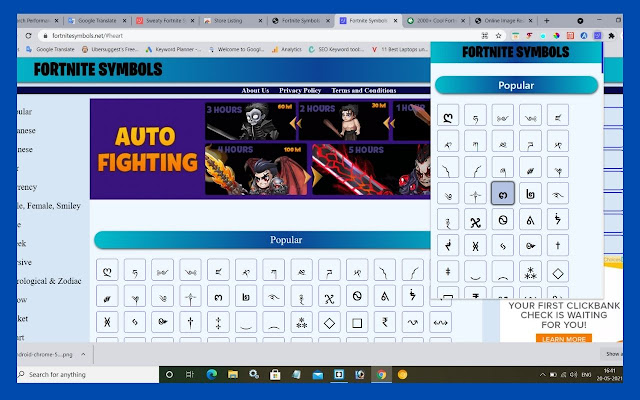
Task: Click the purple Fortnite Symbols extension icon
Action: pyautogui.click(x=598, y=36)
